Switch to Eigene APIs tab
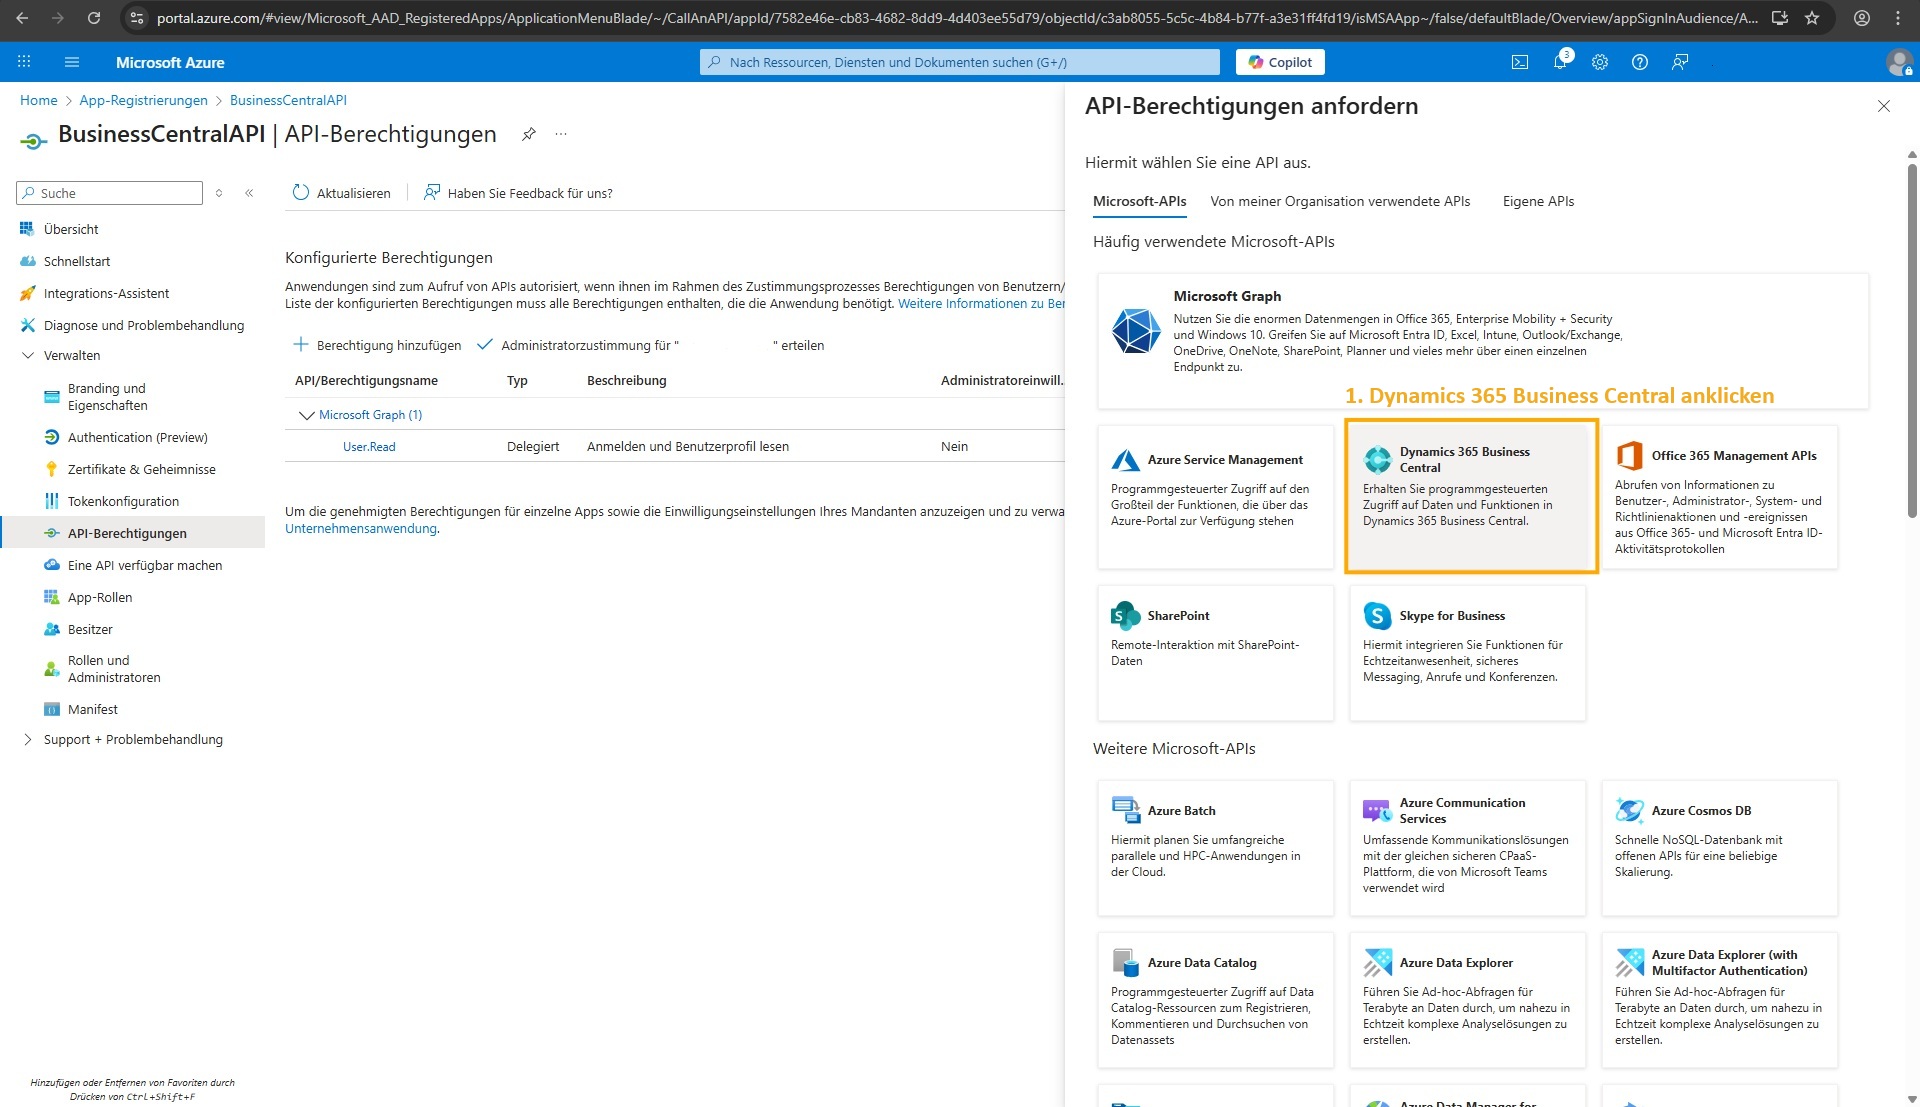The image size is (1920, 1107). click(x=1538, y=201)
